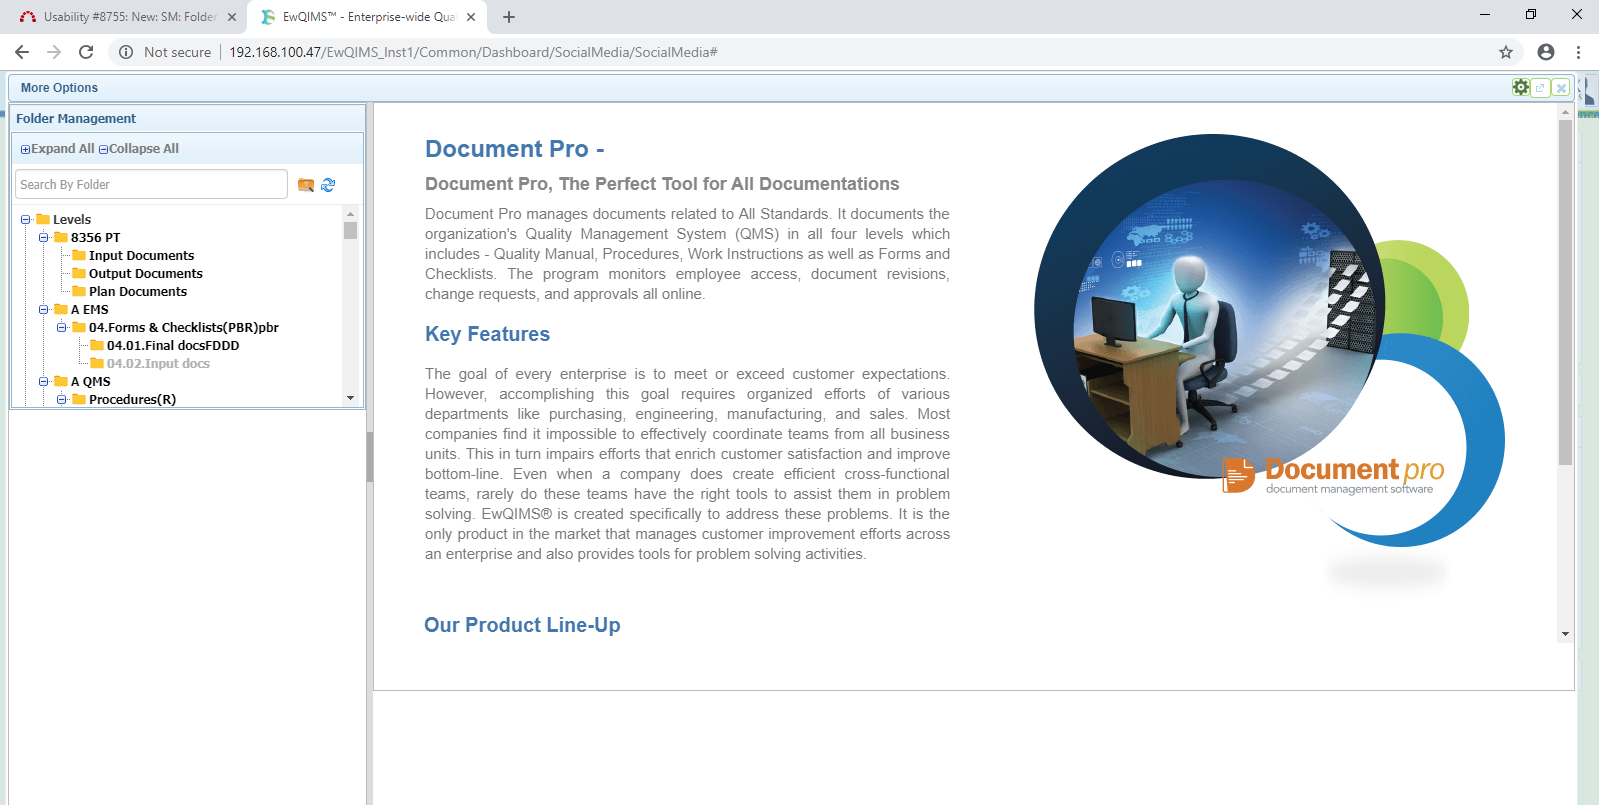Image resolution: width=1599 pixels, height=805 pixels.
Task: Select the Procedures(R) folder
Action: click(132, 399)
